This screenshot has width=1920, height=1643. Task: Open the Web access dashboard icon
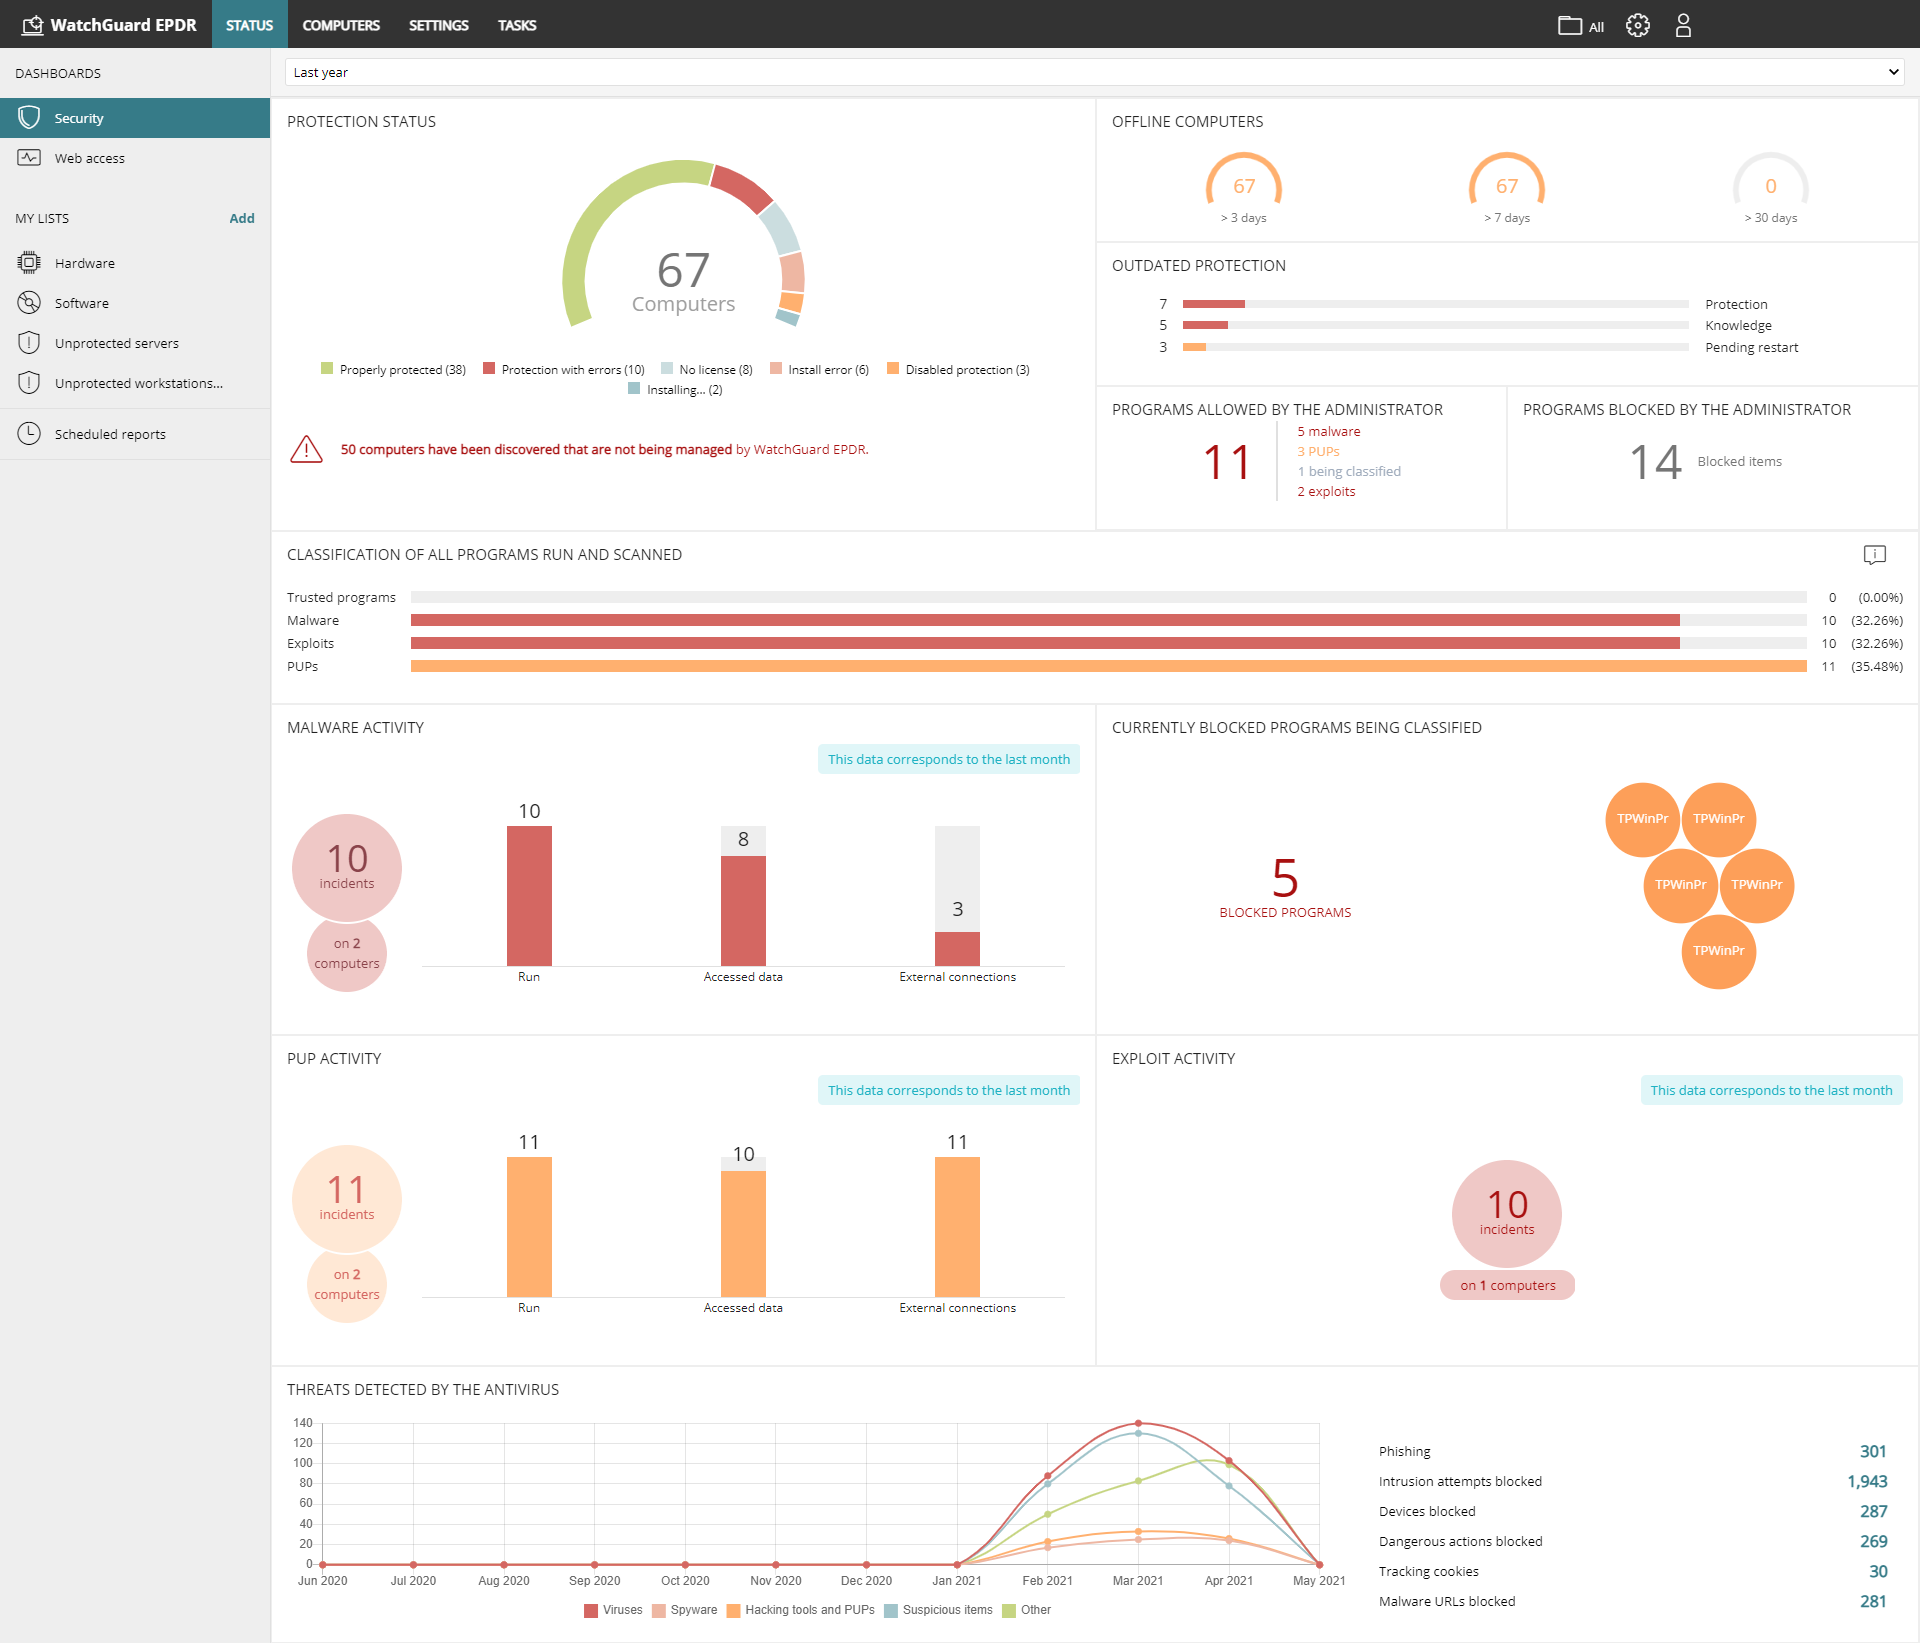(29, 157)
